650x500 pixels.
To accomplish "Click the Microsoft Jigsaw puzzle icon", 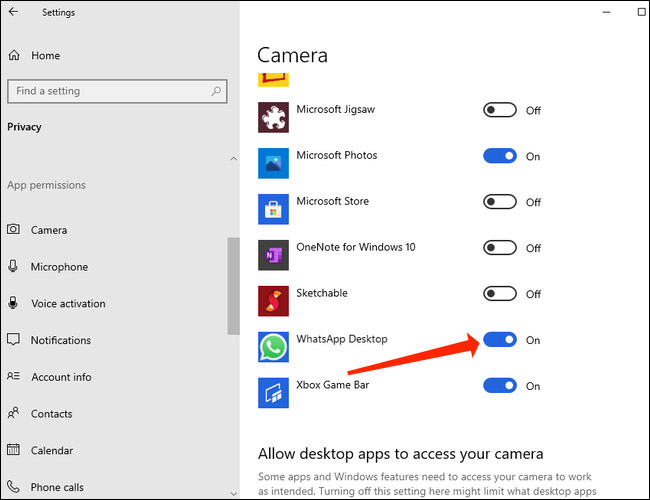I will pyautogui.click(x=273, y=117).
